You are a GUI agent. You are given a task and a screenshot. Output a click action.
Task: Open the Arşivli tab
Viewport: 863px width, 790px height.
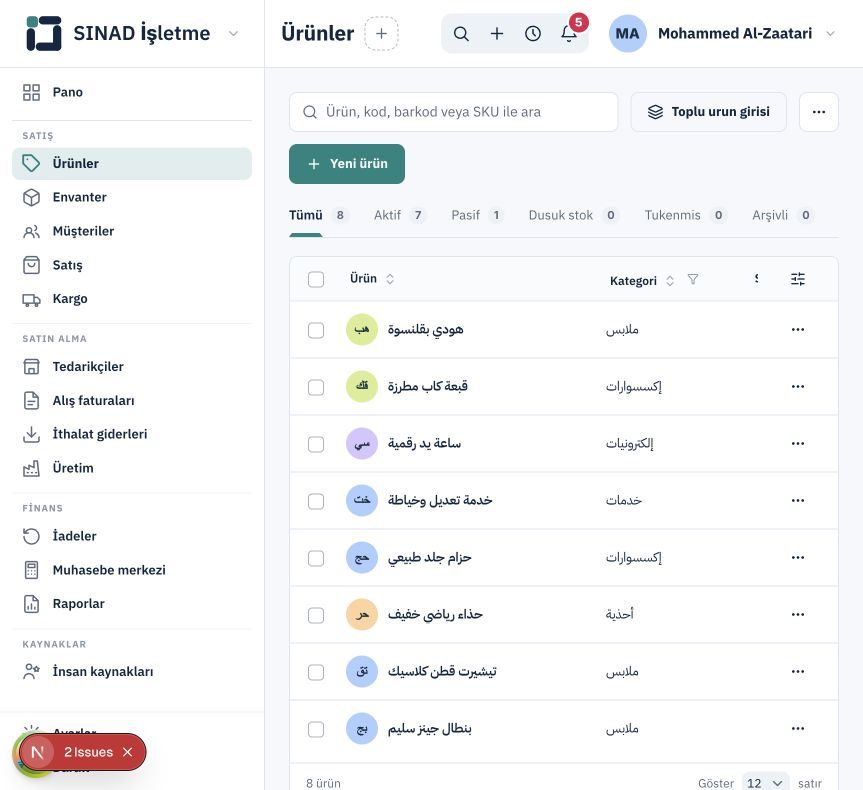tap(783, 215)
